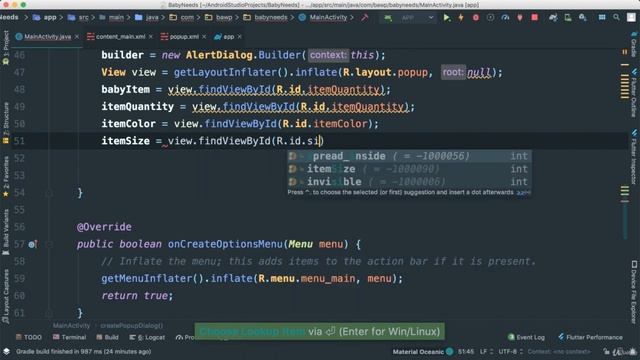Open the Z: Structure tool window
The image size is (640, 360).
point(6,122)
